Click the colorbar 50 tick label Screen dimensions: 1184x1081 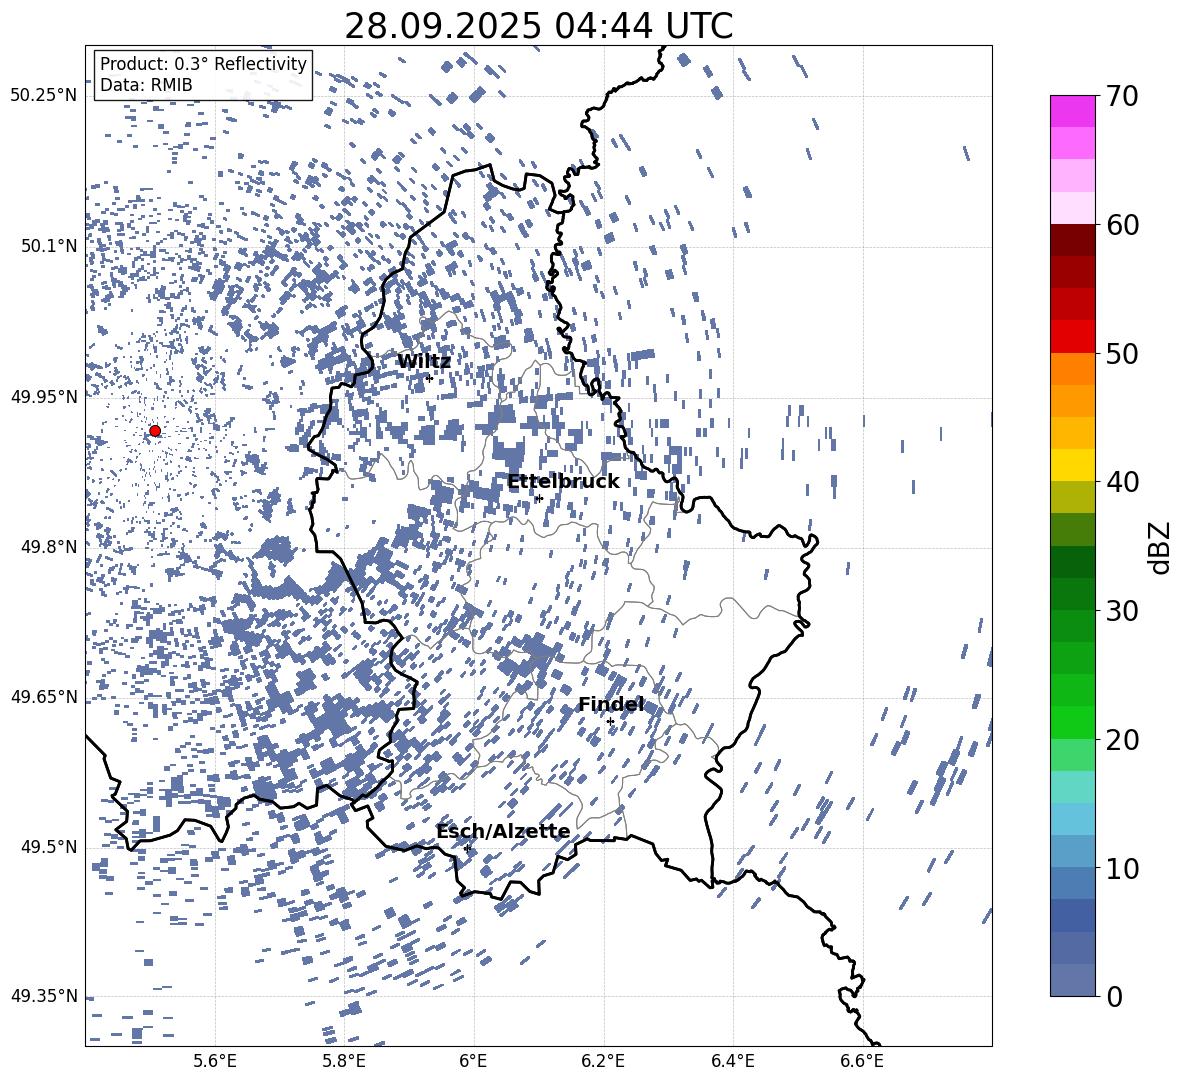[1122, 354]
